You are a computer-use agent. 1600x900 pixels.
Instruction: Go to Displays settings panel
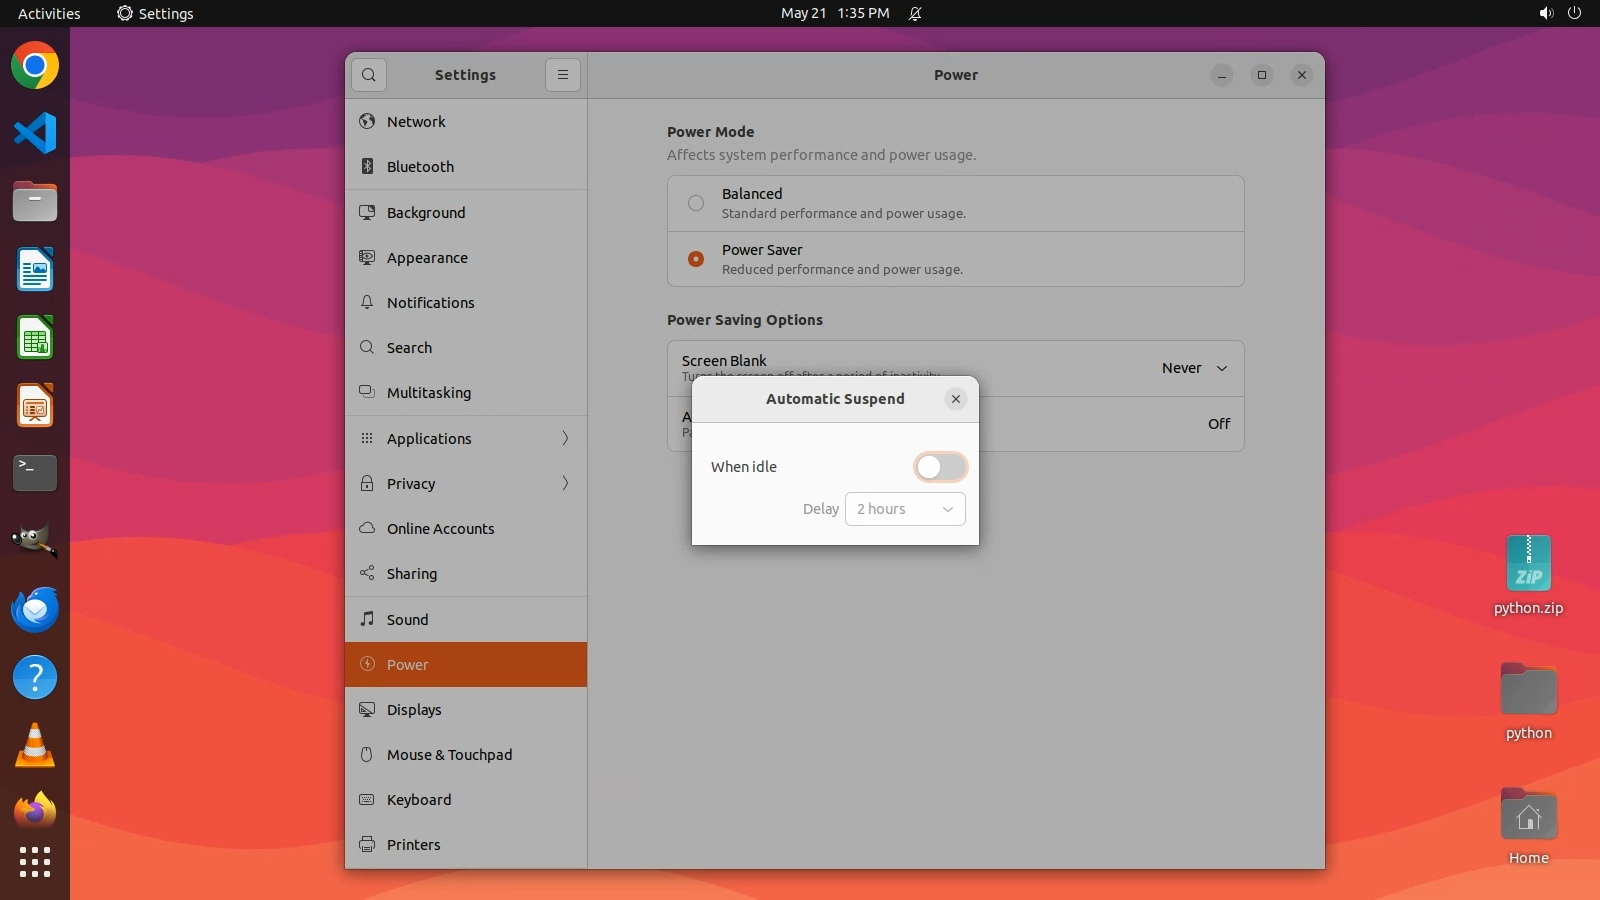pos(414,710)
